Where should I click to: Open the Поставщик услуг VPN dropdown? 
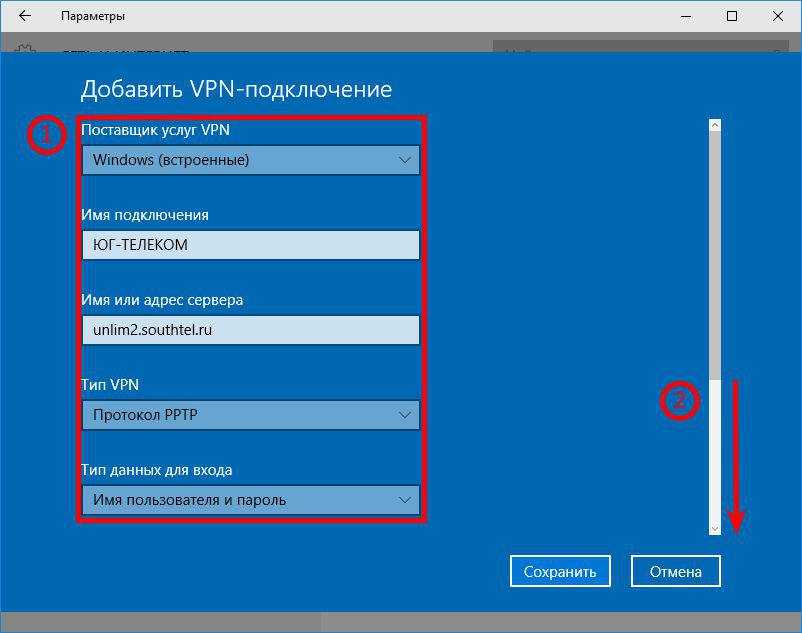point(250,159)
